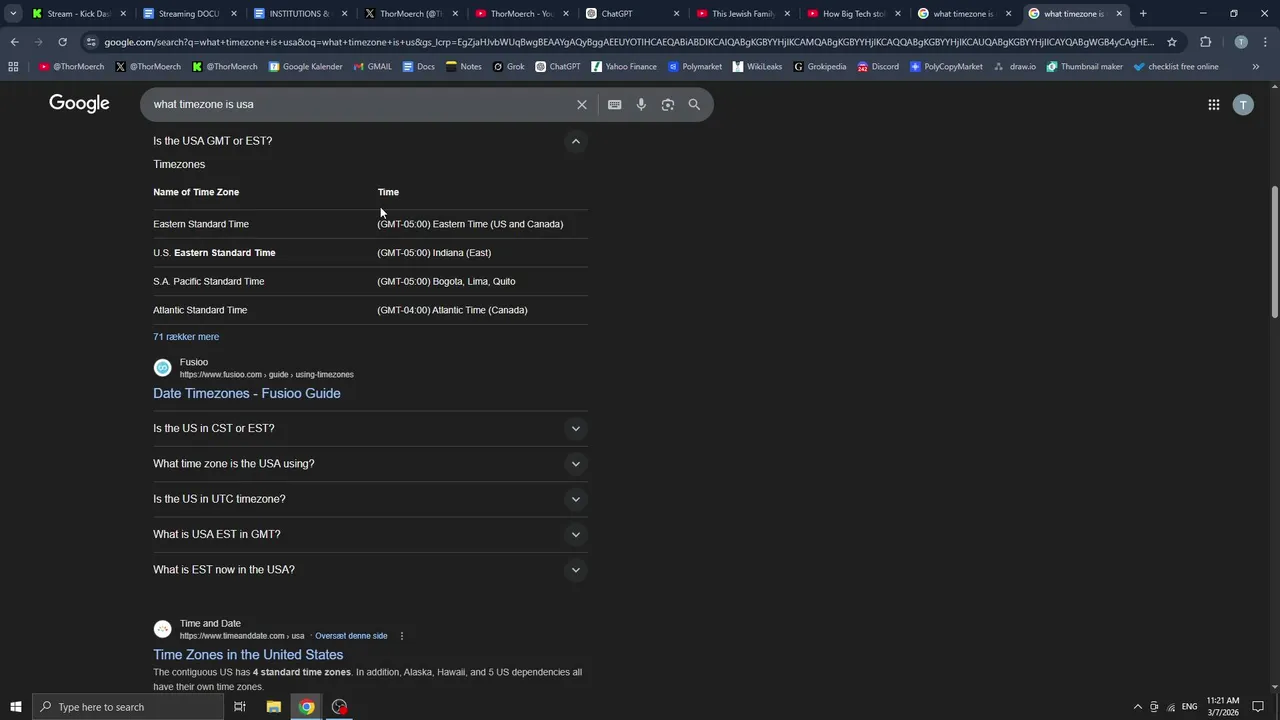Reload the current page
The image size is (1280, 720).
62,42
